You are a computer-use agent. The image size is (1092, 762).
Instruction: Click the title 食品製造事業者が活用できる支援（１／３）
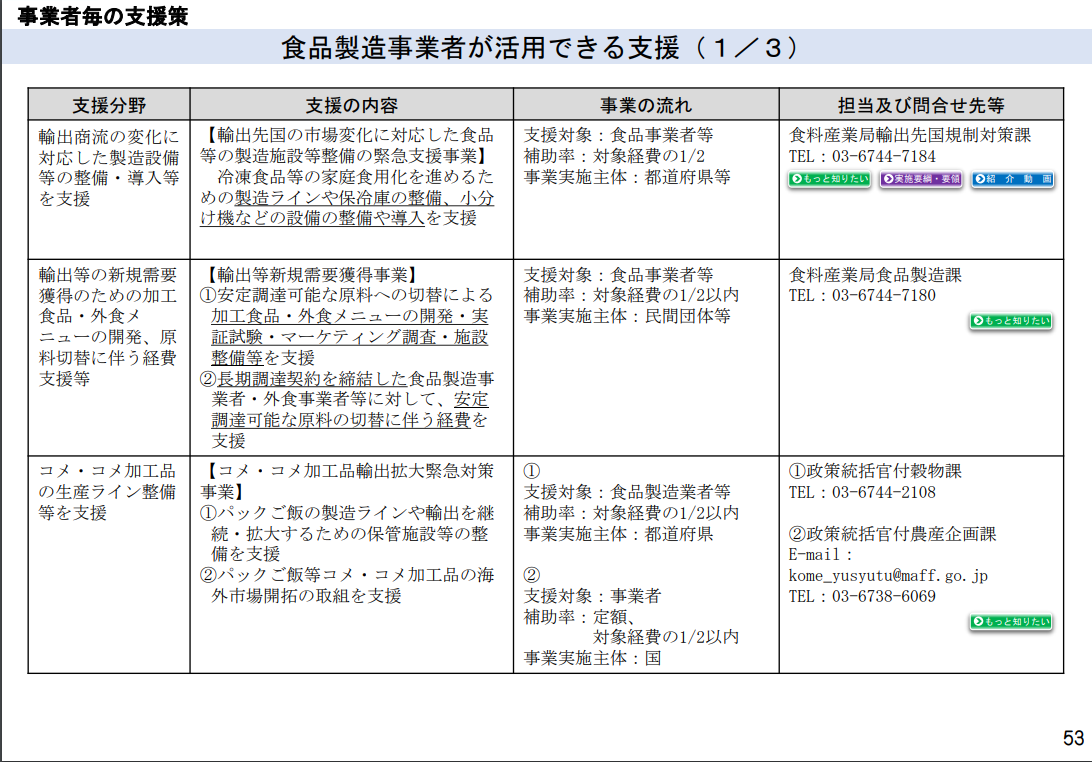[540, 47]
